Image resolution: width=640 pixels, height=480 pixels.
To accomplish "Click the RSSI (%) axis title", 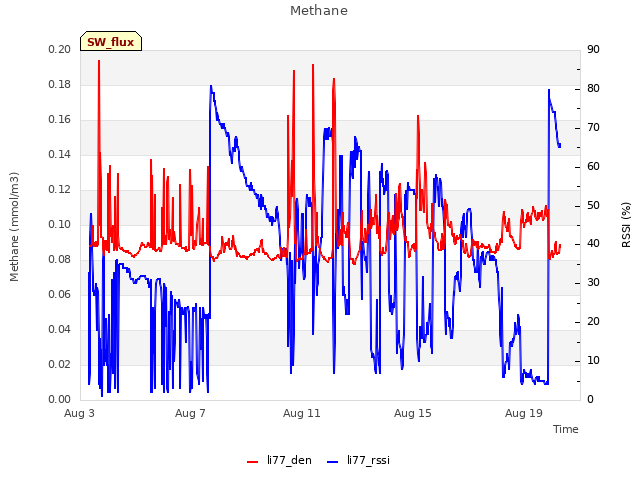I will [x=626, y=225].
